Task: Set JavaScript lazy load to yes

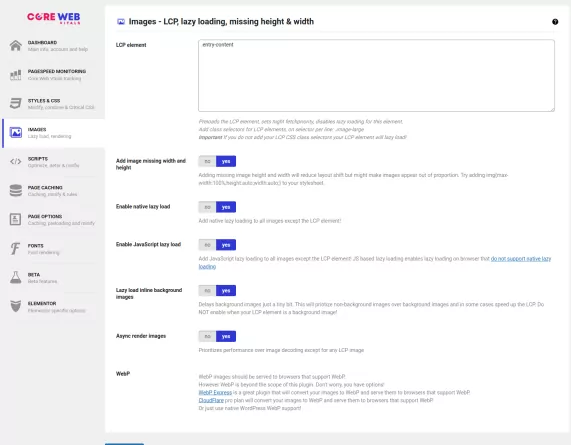Action: coord(226,245)
